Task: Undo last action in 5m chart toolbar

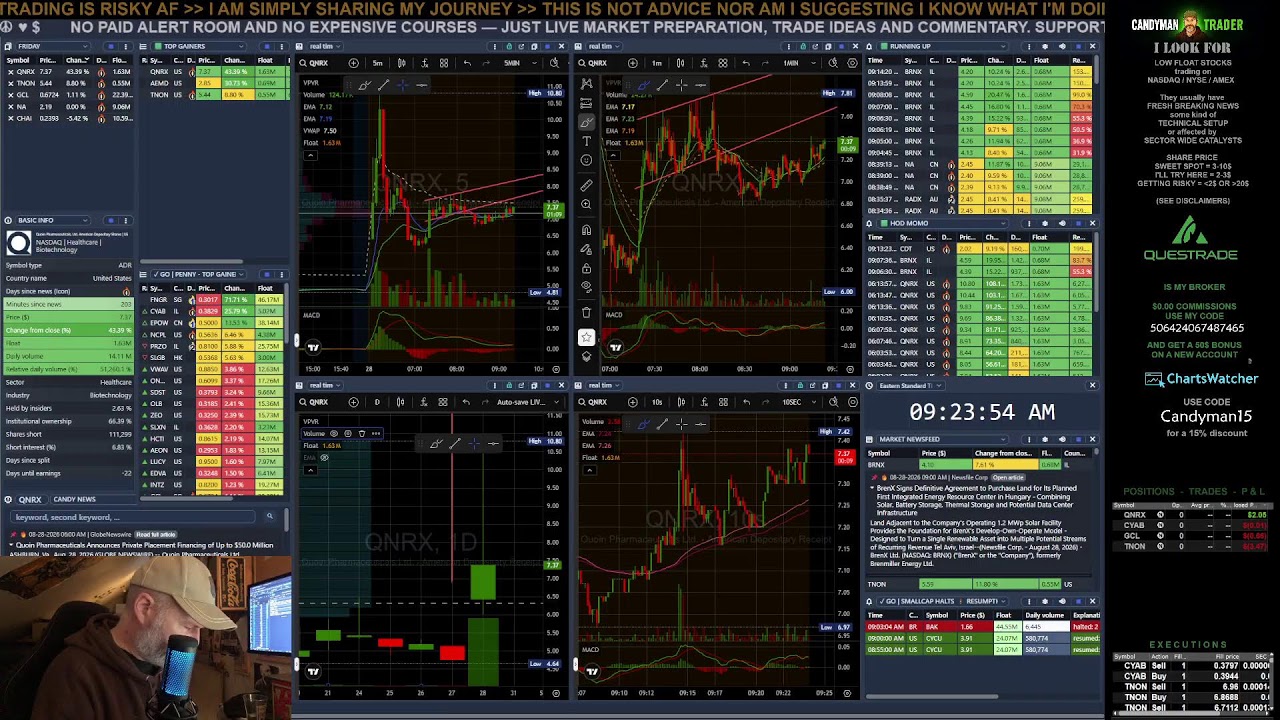Action: [467, 63]
